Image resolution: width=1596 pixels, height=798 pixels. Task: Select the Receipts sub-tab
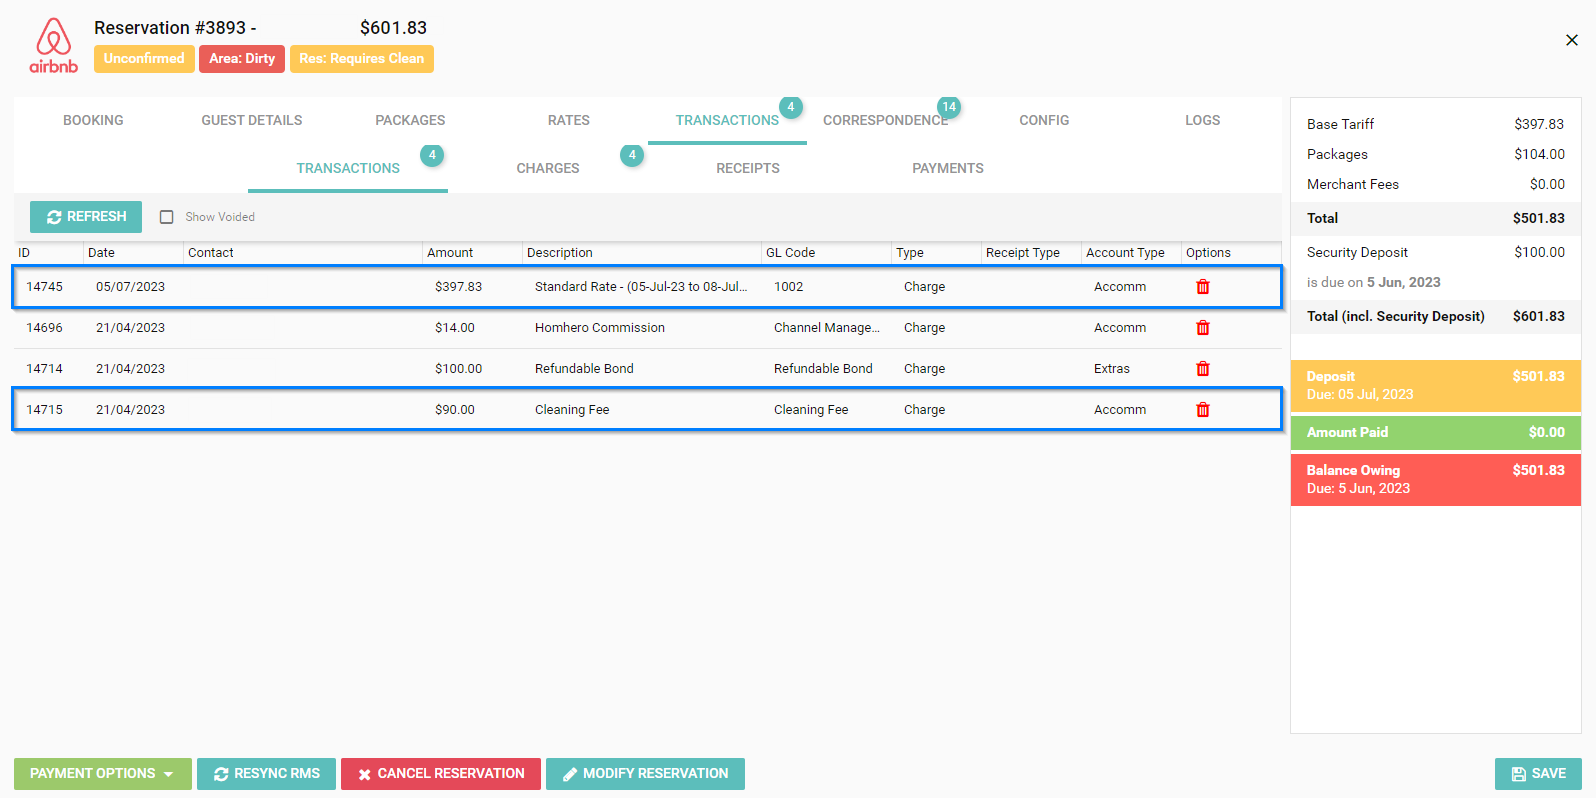click(747, 168)
